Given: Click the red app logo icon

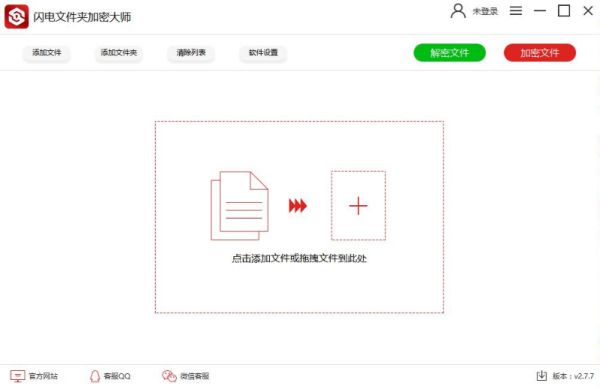Looking at the screenshot, I should [x=16, y=16].
